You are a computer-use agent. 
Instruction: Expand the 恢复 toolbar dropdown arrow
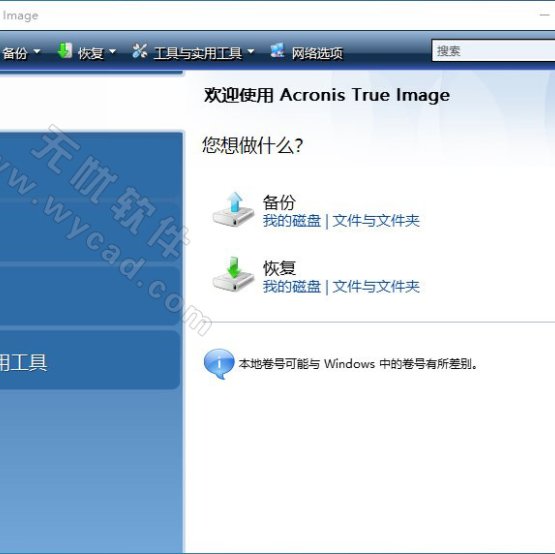coord(112,52)
